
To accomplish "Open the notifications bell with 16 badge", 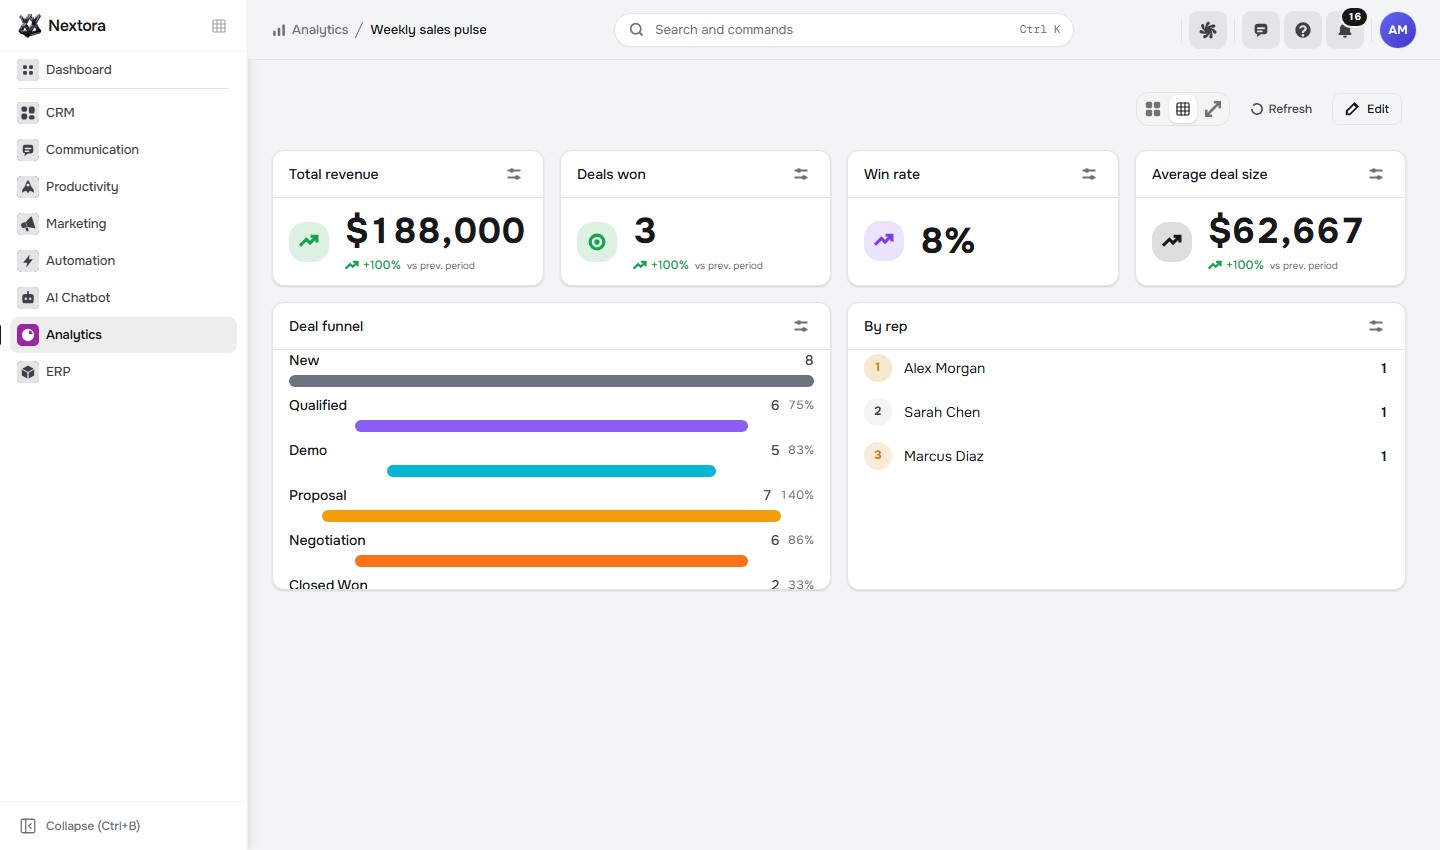I will click(1345, 30).
